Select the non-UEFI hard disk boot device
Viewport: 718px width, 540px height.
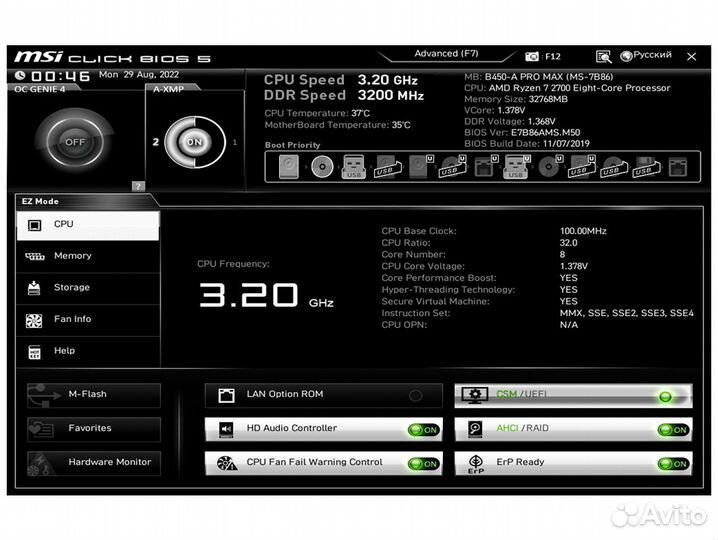pos(288,166)
